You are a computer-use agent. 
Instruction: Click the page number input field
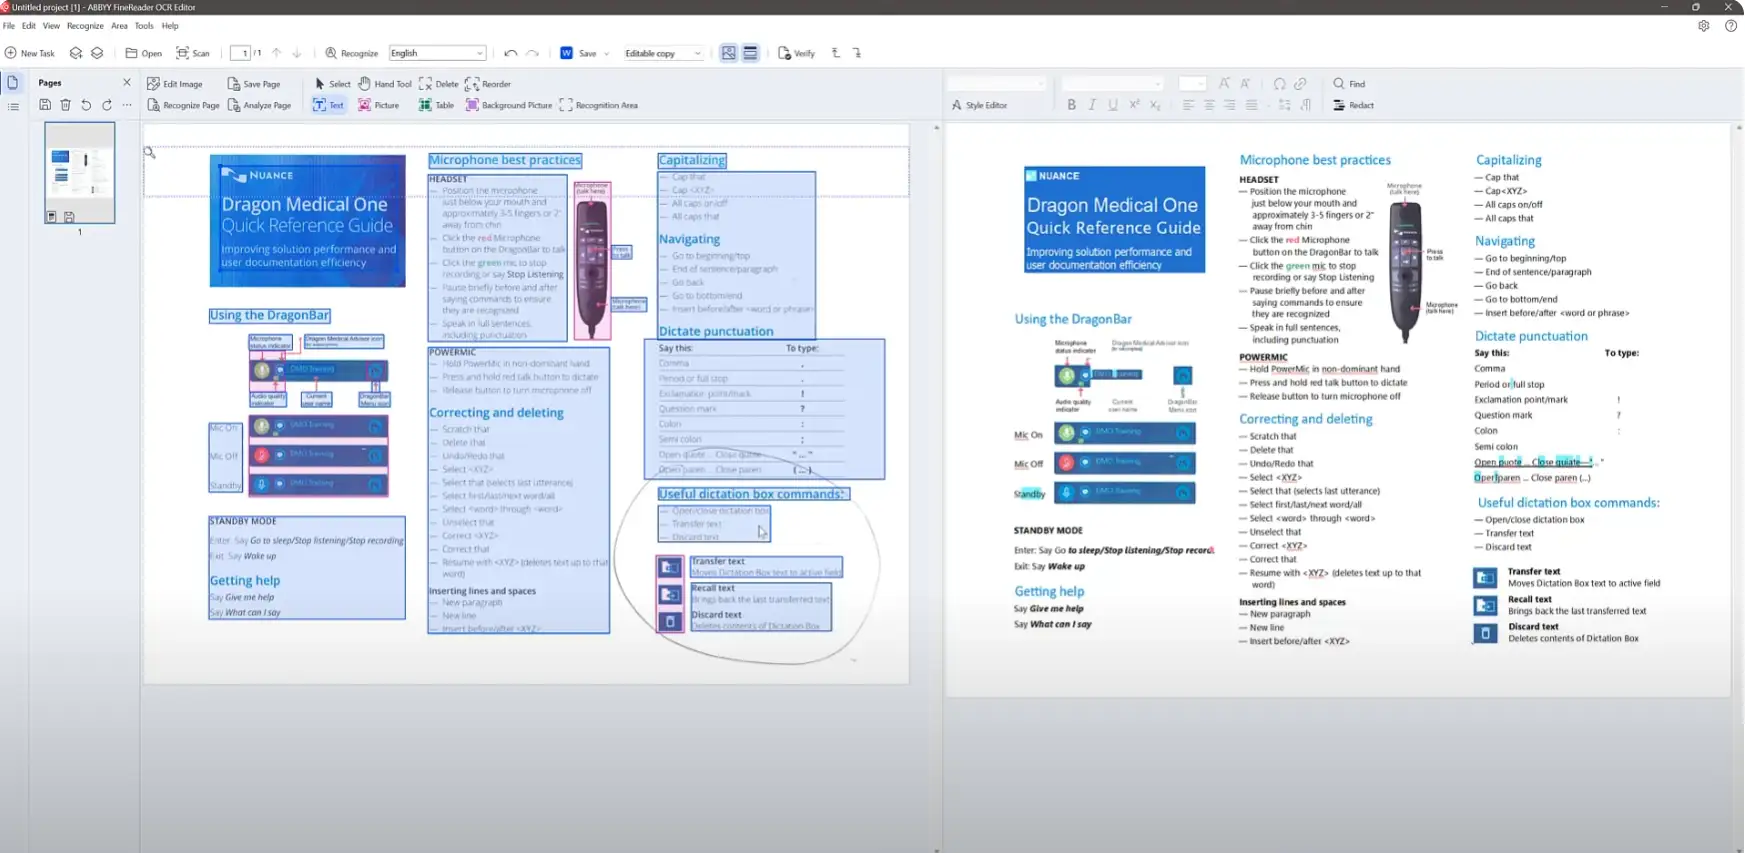point(240,53)
